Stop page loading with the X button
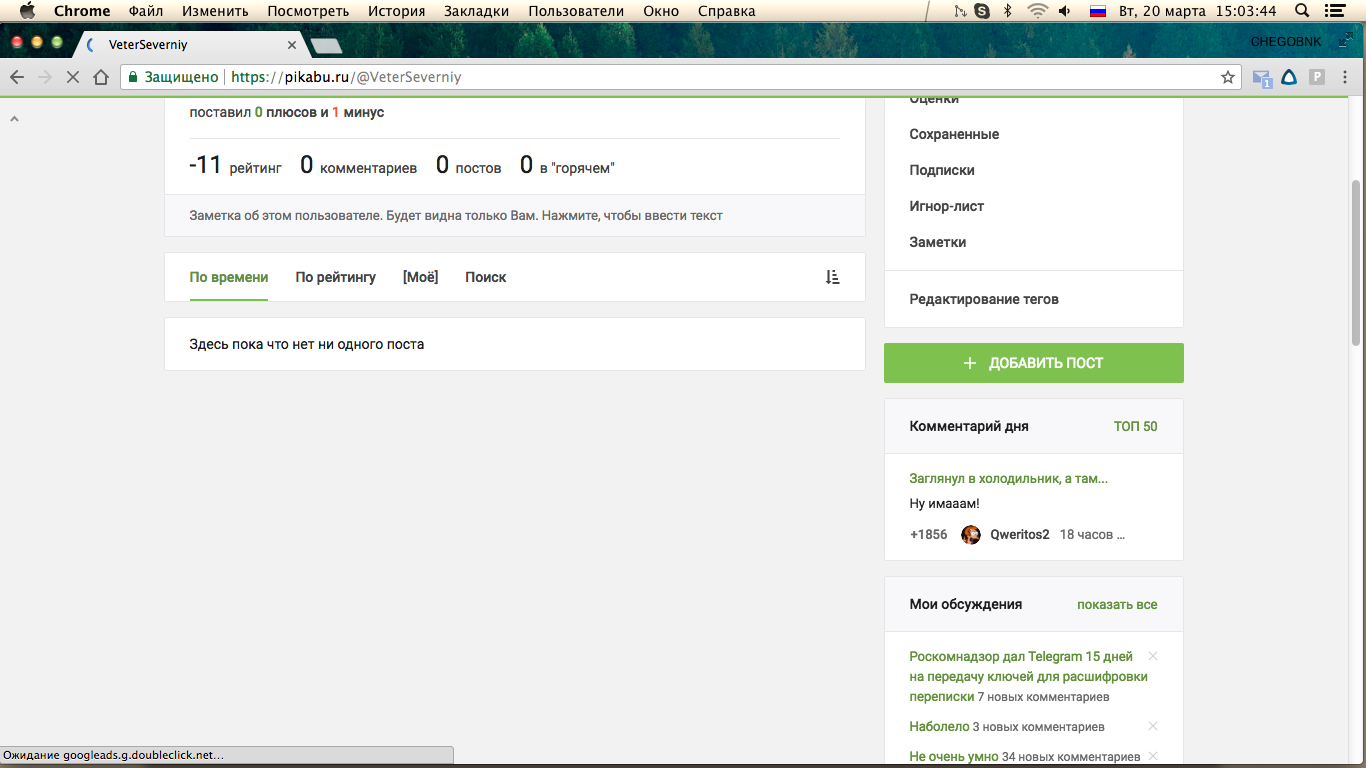The image size is (1366, 768). tap(73, 77)
